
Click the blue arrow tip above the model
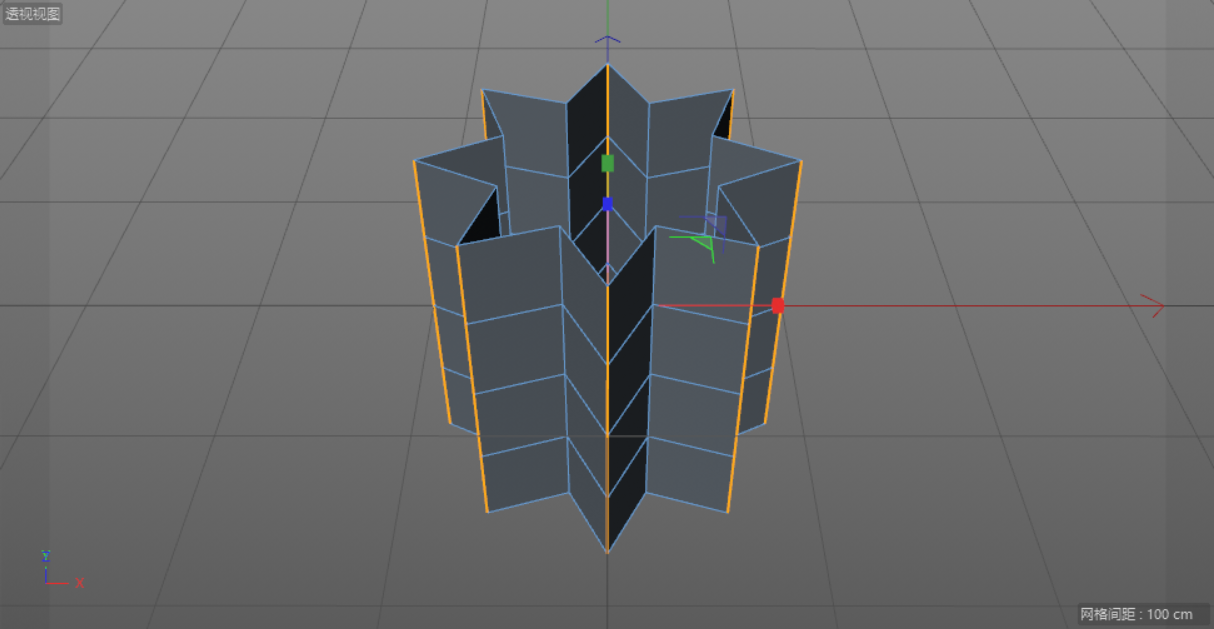point(607,41)
